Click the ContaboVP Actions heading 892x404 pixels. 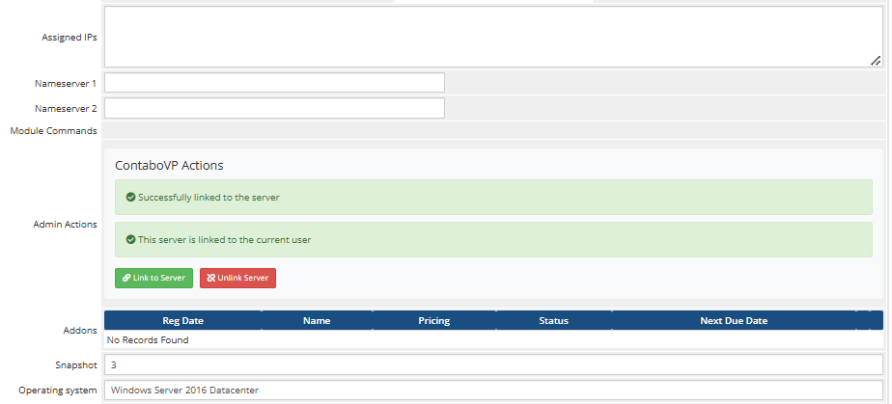(x=169, y=165)
